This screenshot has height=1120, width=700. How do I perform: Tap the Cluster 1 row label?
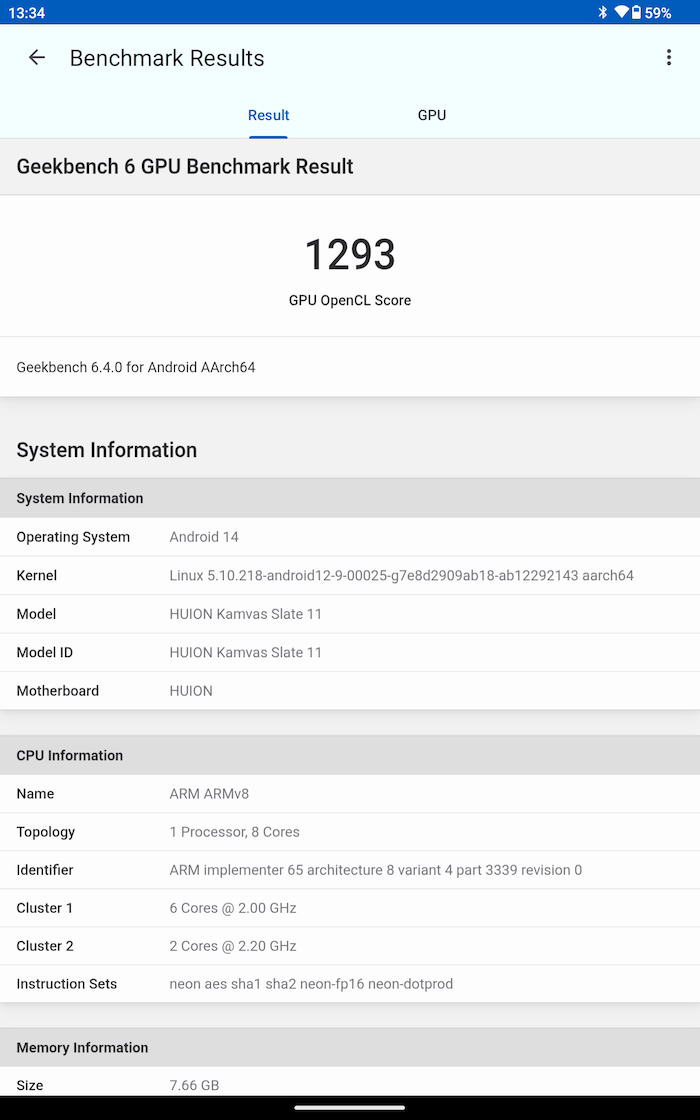(x=44, y=909)
